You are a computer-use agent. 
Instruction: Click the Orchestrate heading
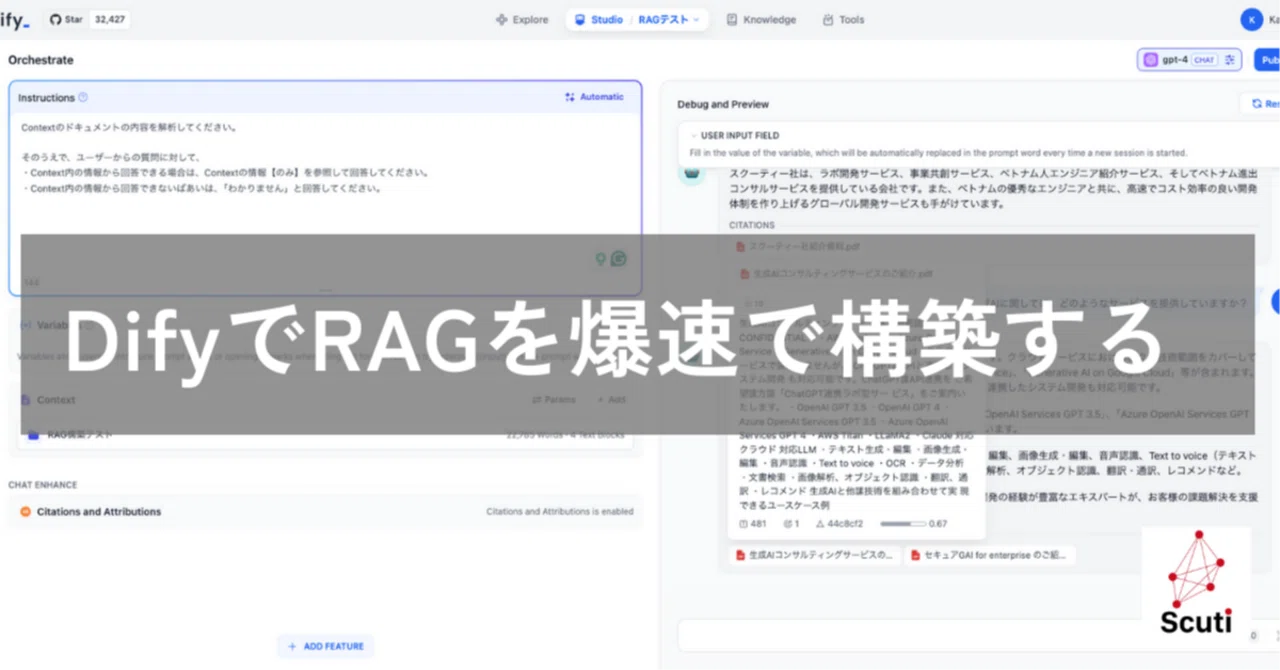click(x=41, y=60)
